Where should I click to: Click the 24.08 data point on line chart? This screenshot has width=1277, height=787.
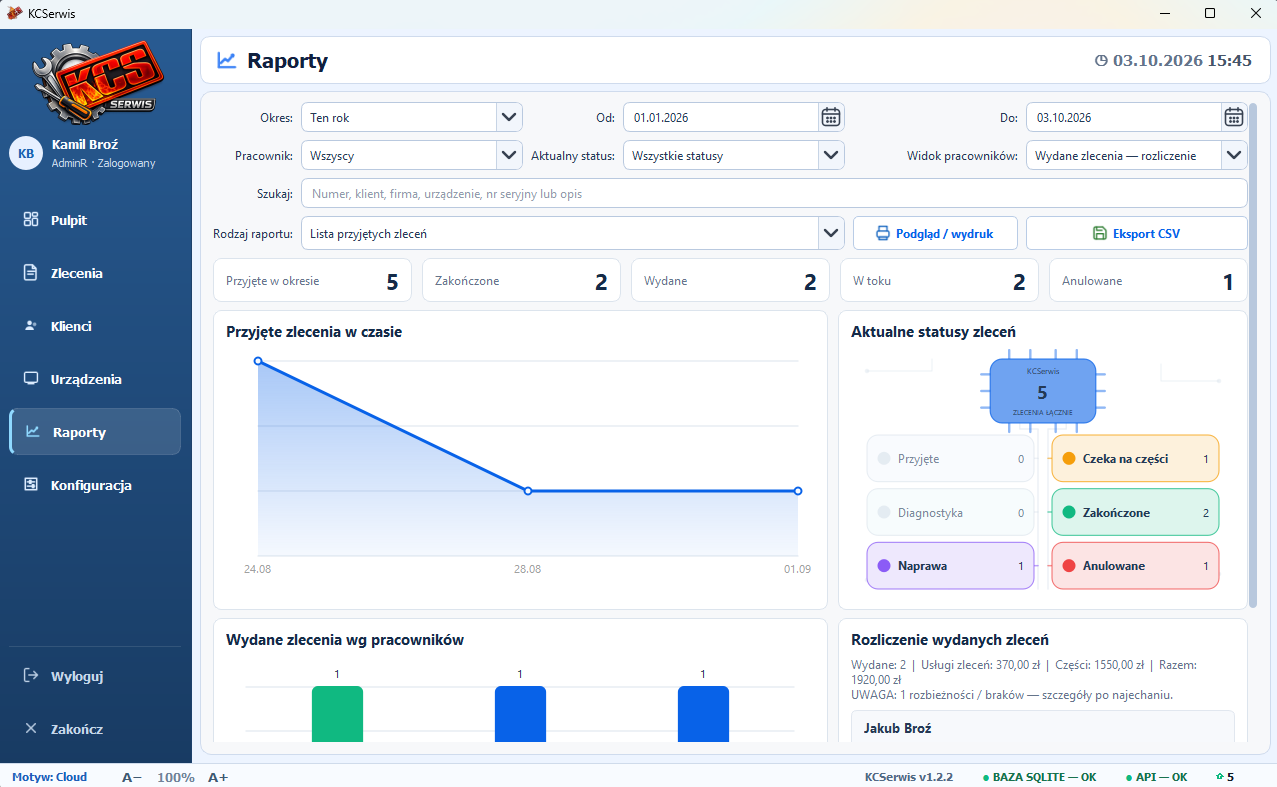(x=258, y=361)
